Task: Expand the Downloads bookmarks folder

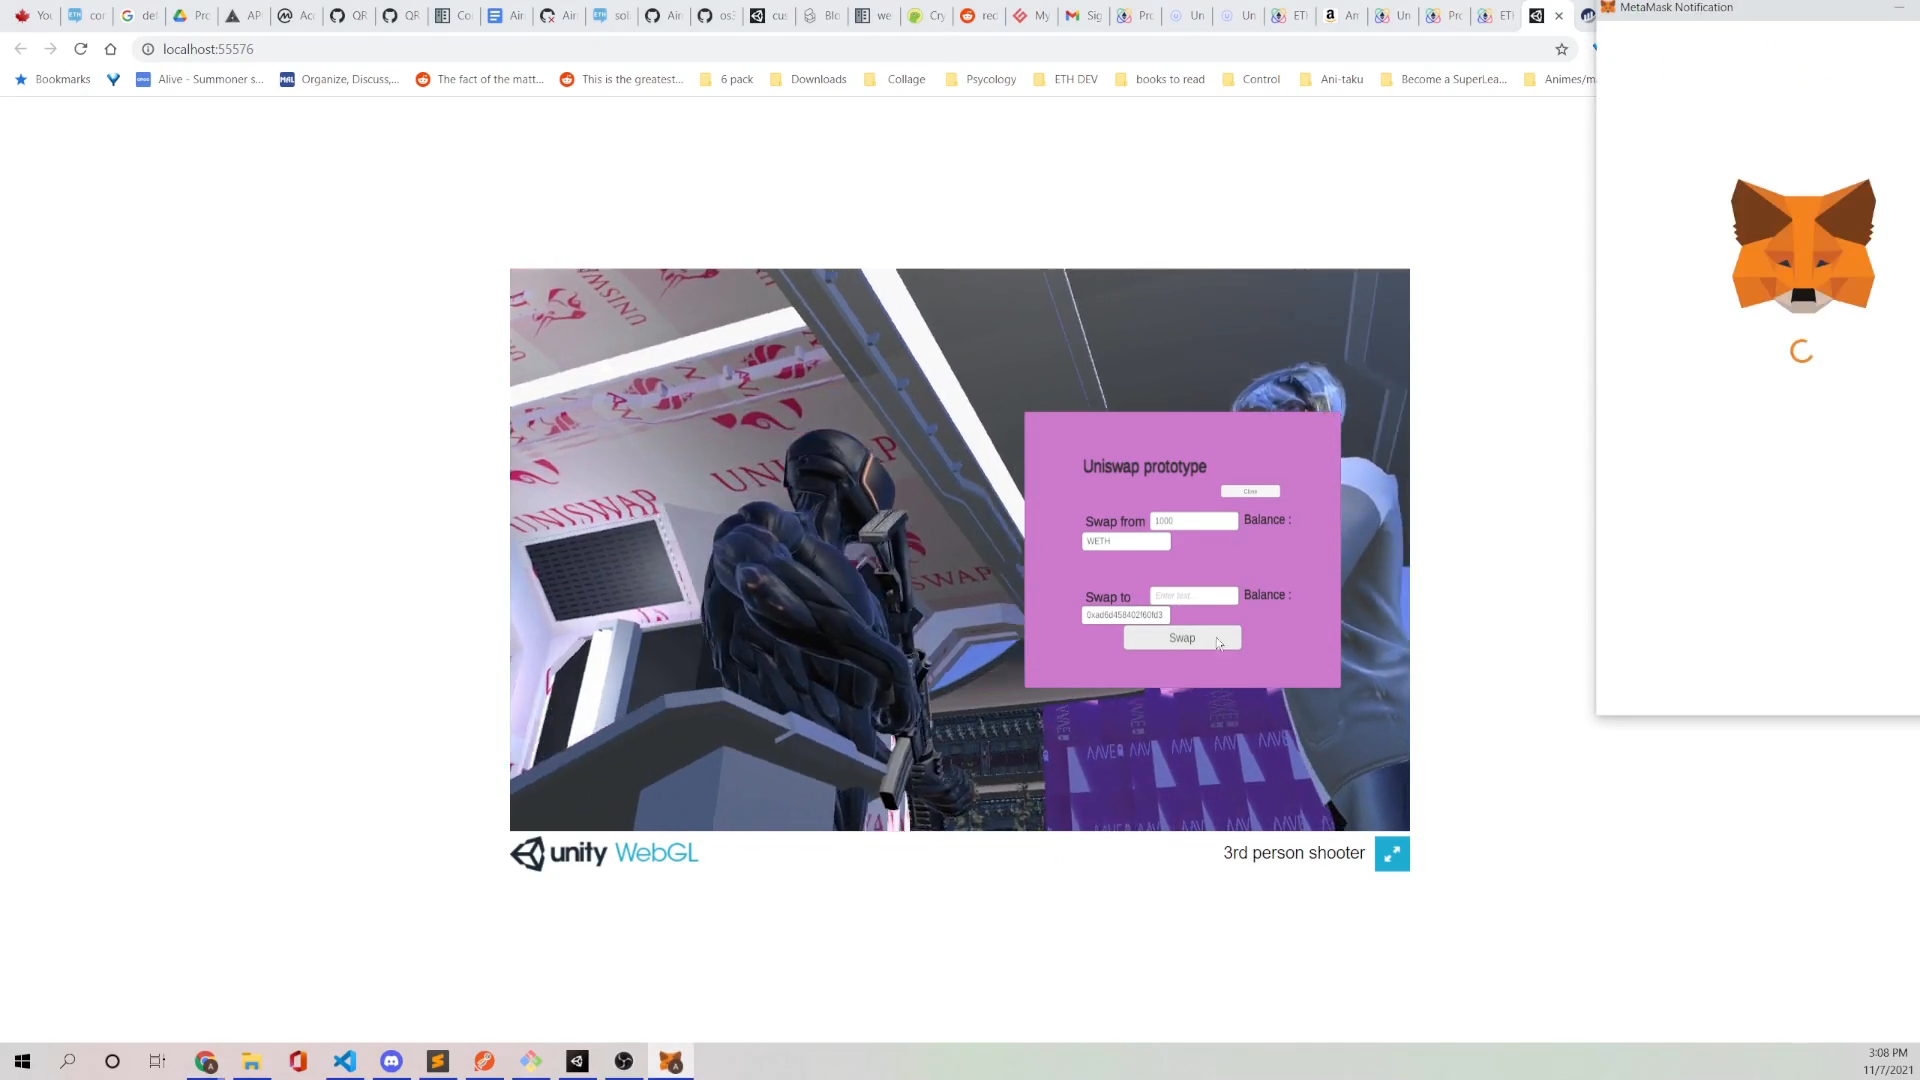Action: click(x=808, y=79)
